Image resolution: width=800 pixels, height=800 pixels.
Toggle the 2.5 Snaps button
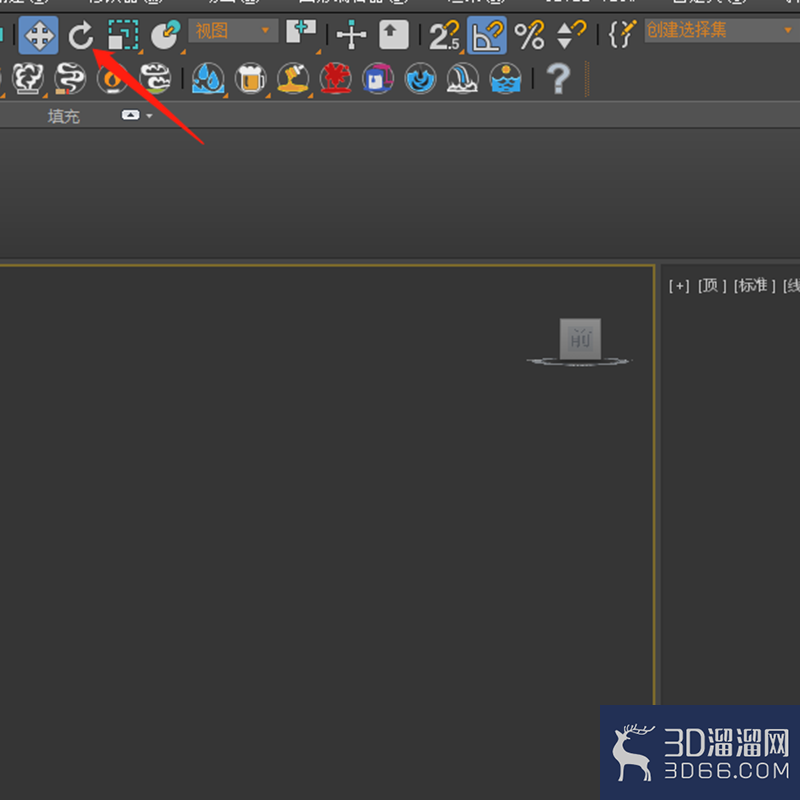pos(444,35)
